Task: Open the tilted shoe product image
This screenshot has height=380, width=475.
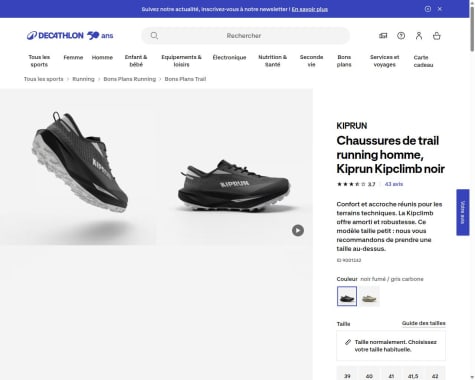Action: [78, 167]
